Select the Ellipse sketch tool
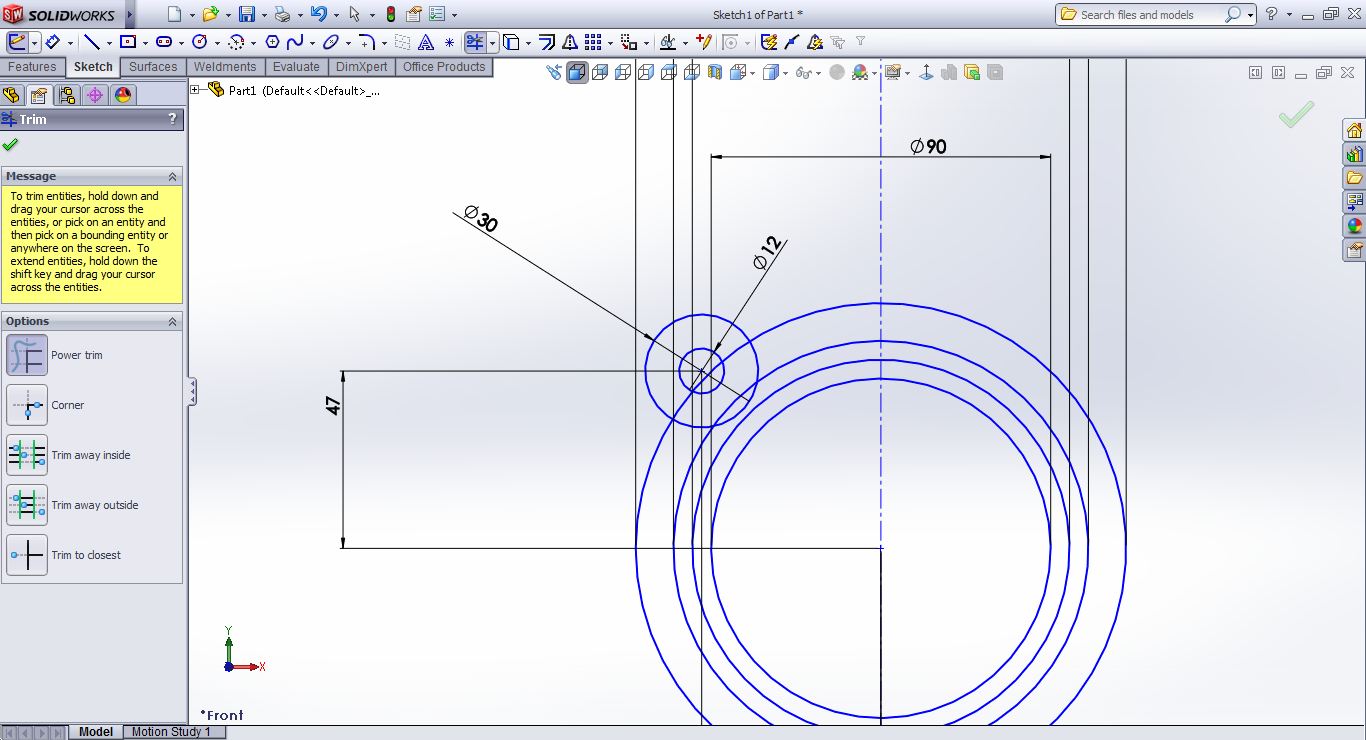Viewport: 1366px width, 740px height. pos(332,41)
